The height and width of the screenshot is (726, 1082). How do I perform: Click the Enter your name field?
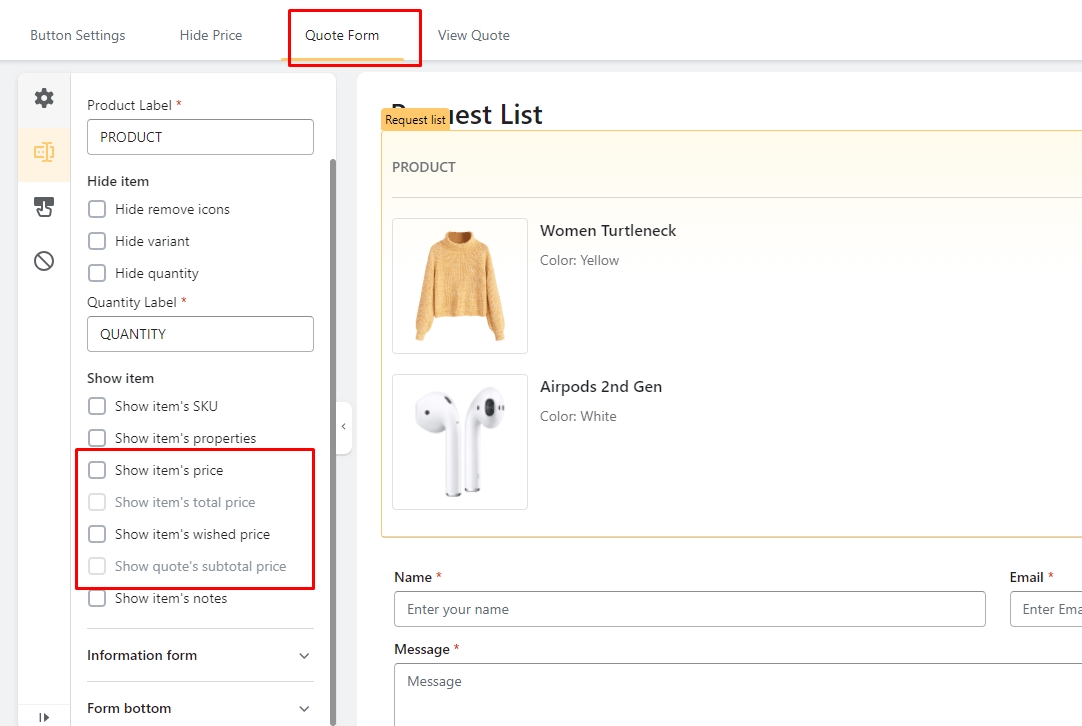[689, 609]
